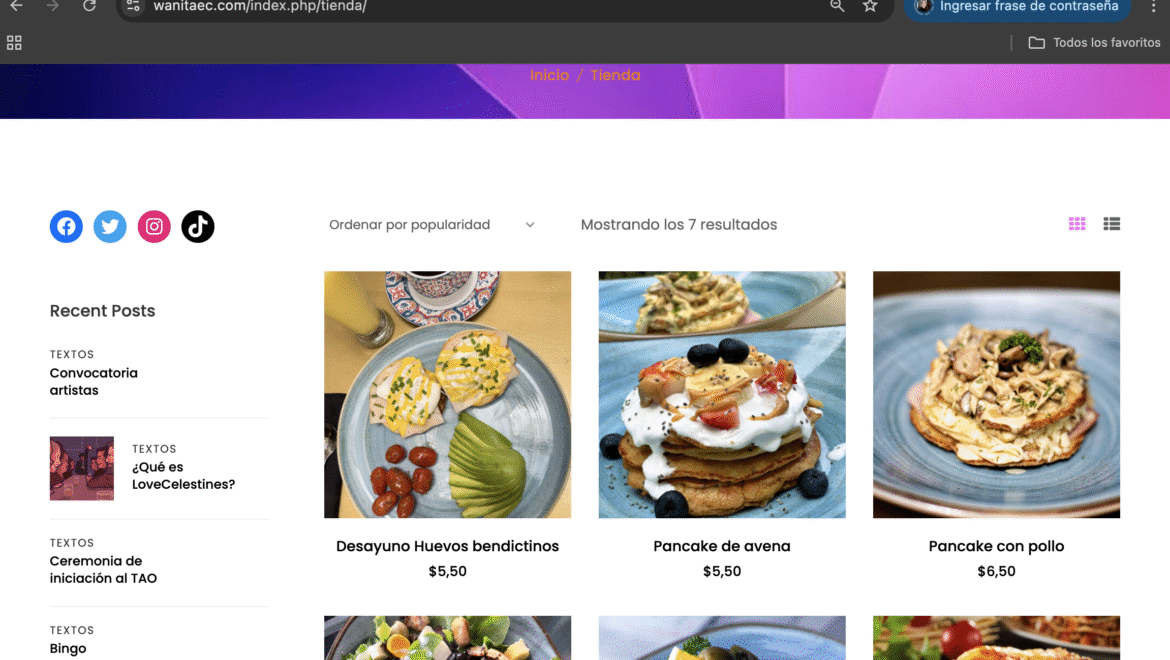
Task: Open Ceremonia de iniciación al TAO post
Action: coord(103,570)
